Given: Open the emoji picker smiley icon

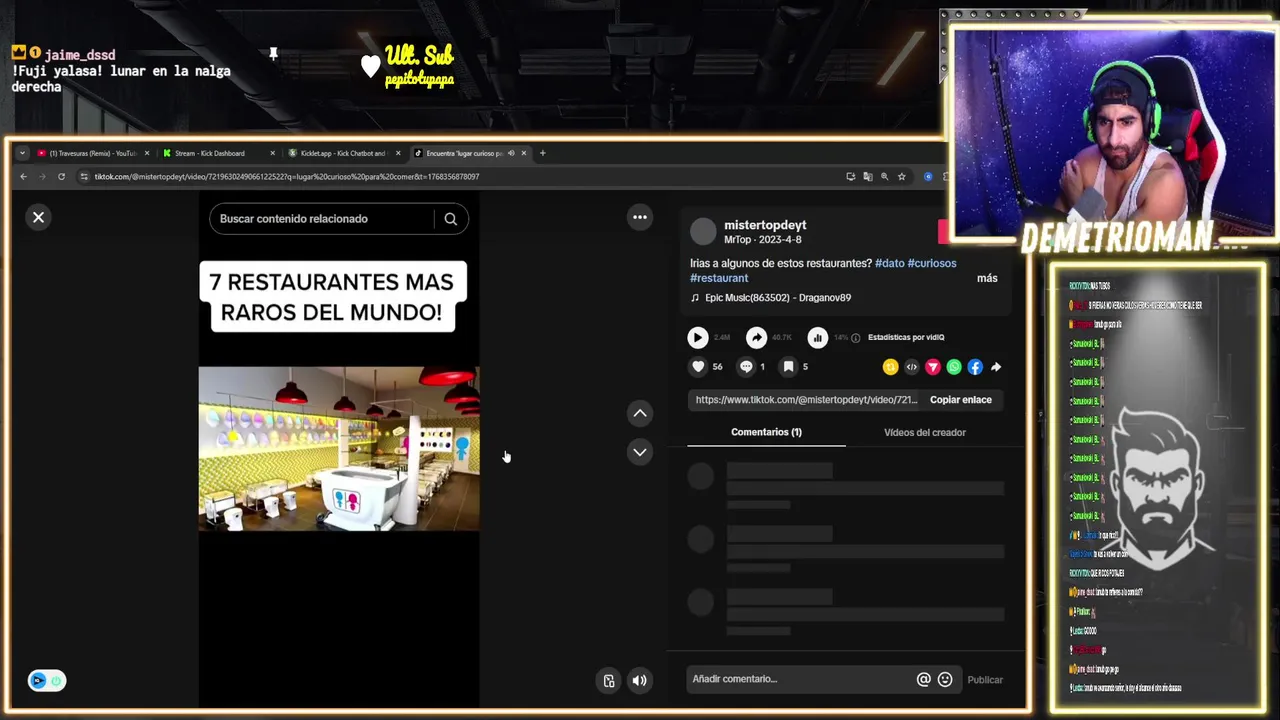Looking at the screenshot, I should pyautogui.click(x=945, y=680).
